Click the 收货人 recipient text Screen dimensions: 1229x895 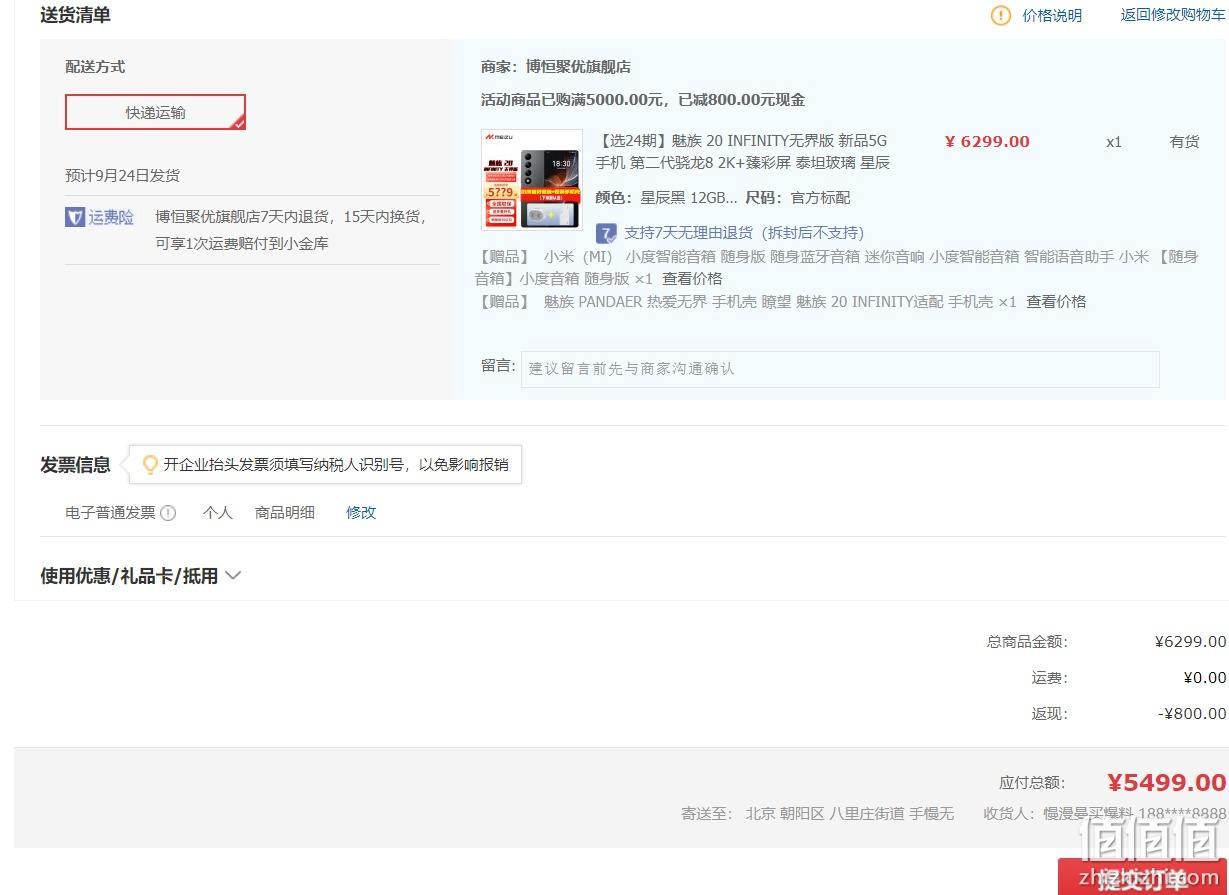[1105, 814]
